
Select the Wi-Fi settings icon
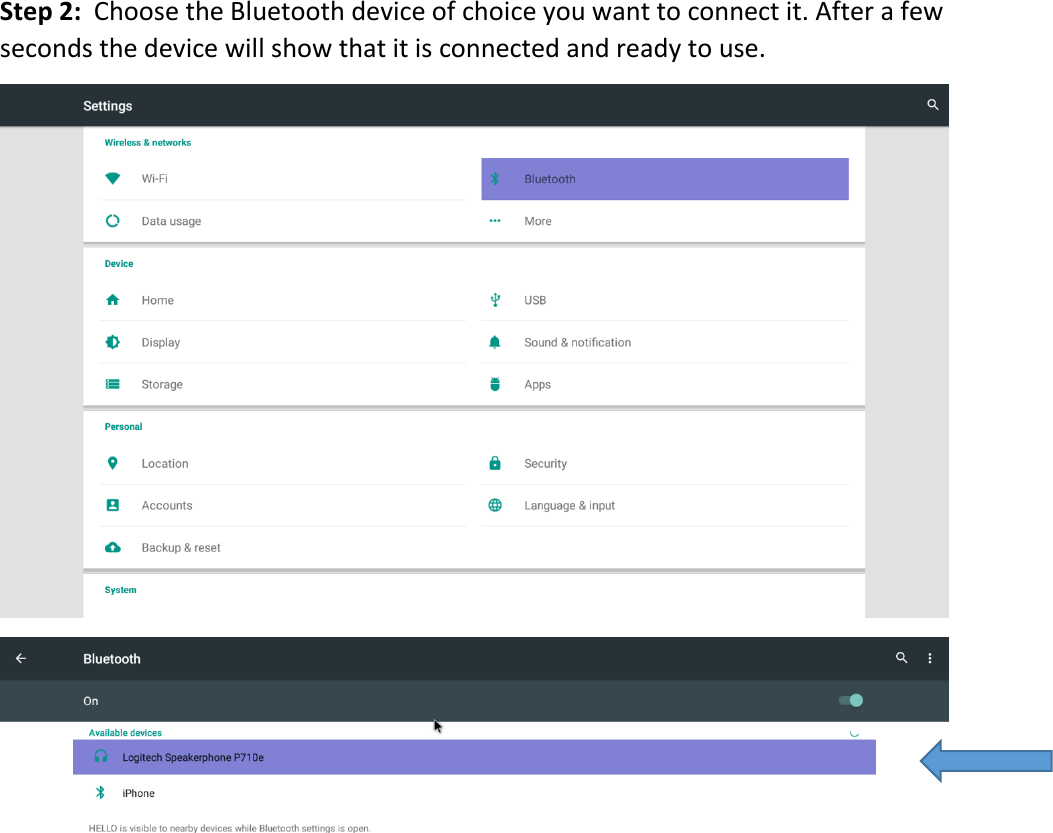112,178
